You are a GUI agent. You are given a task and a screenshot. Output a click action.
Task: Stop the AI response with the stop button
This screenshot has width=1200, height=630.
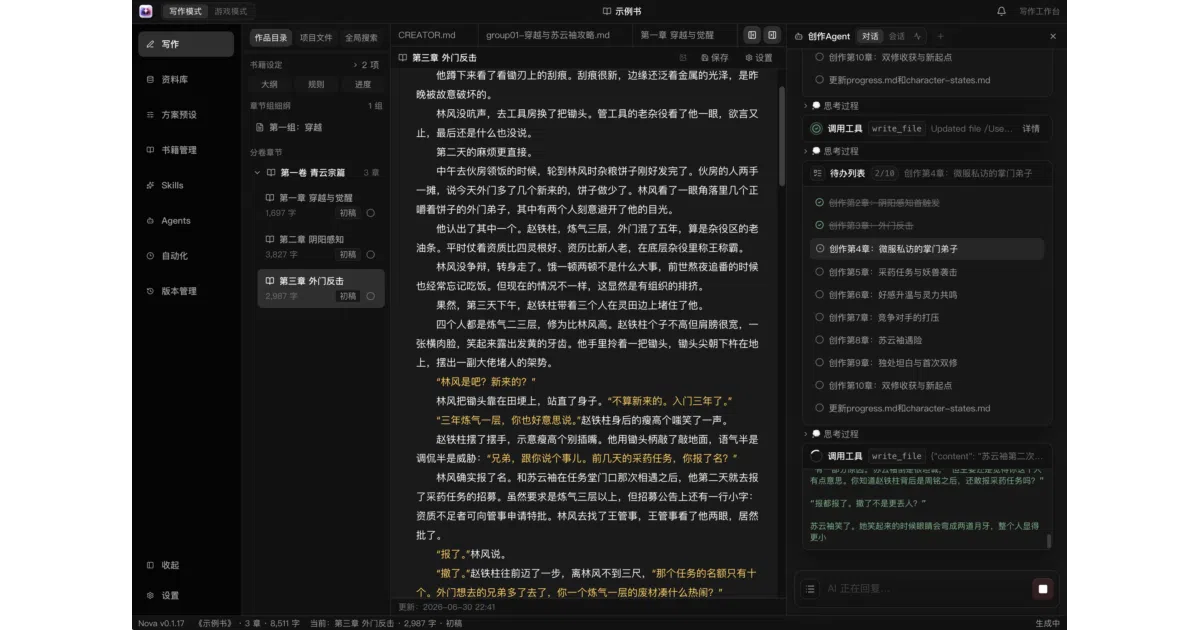(x=1043, y=589)
